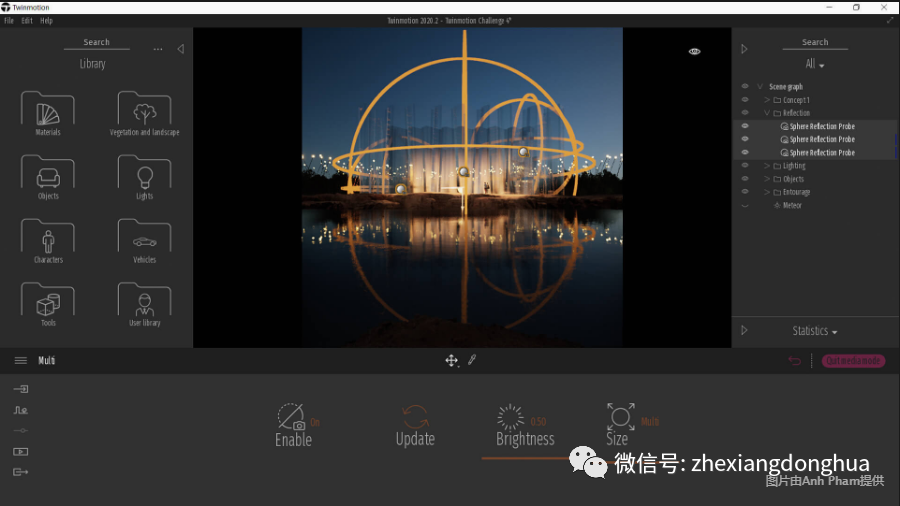Click the Update label
The image size is (900, 506).
(415, 439)
